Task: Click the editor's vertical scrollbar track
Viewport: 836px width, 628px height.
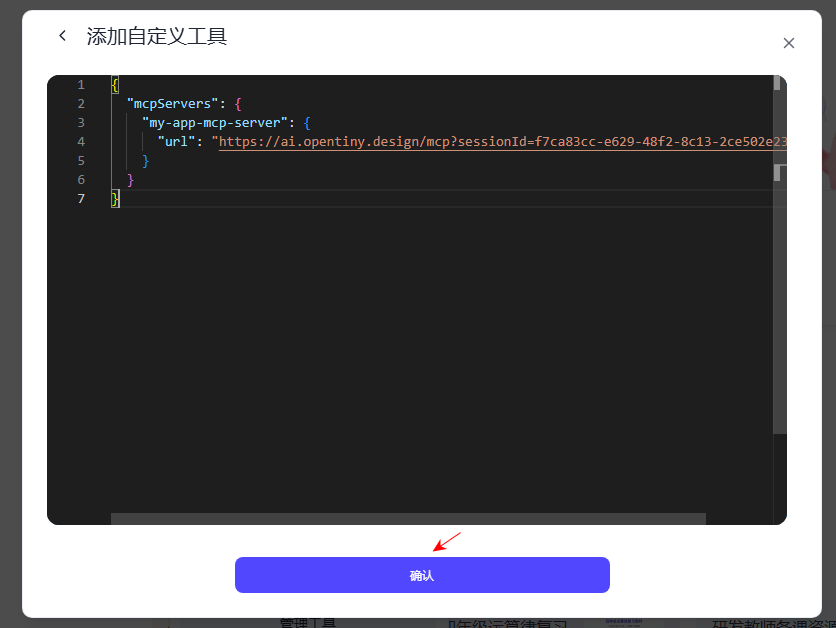Action: (x=779, y=300)
